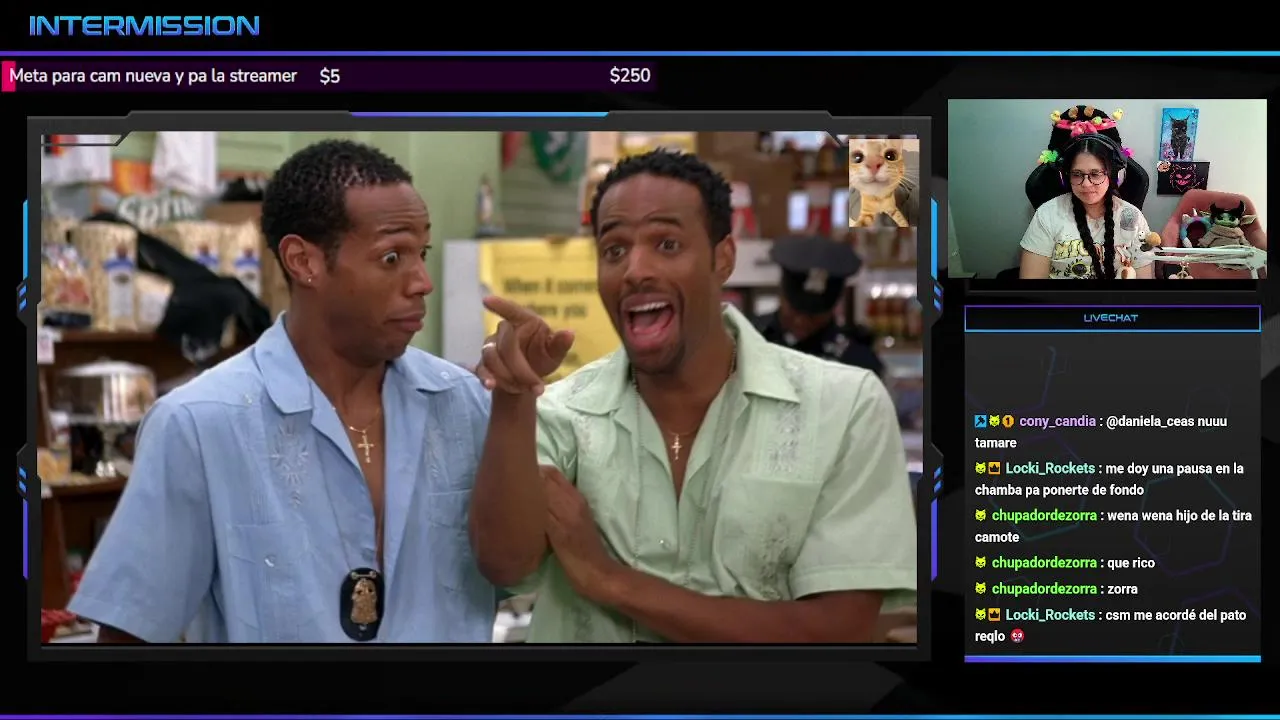Select the LIVECHAT panel header
The height and width of the screenshot is (720, 1280).
[x=1112, y=318]
